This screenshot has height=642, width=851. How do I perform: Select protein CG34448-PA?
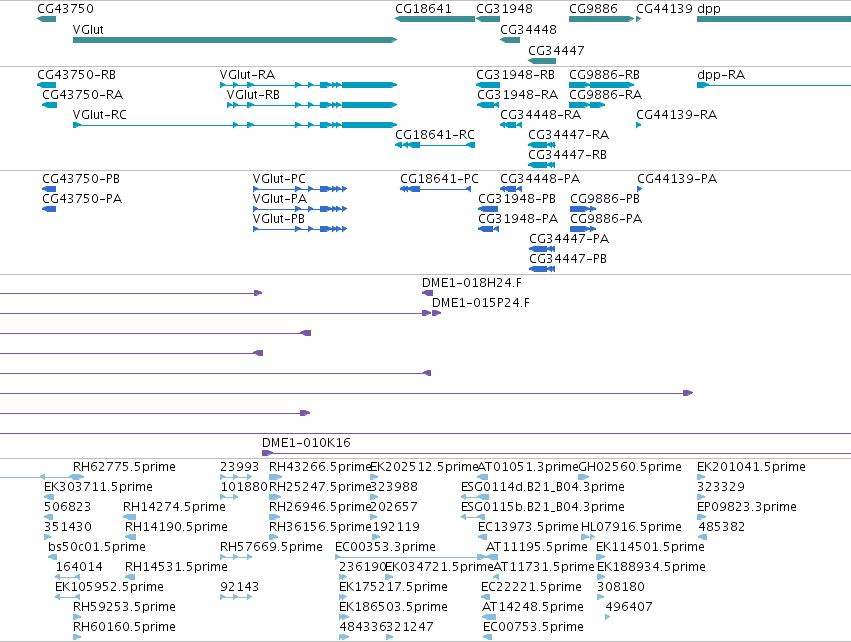[x=511, y=189]
